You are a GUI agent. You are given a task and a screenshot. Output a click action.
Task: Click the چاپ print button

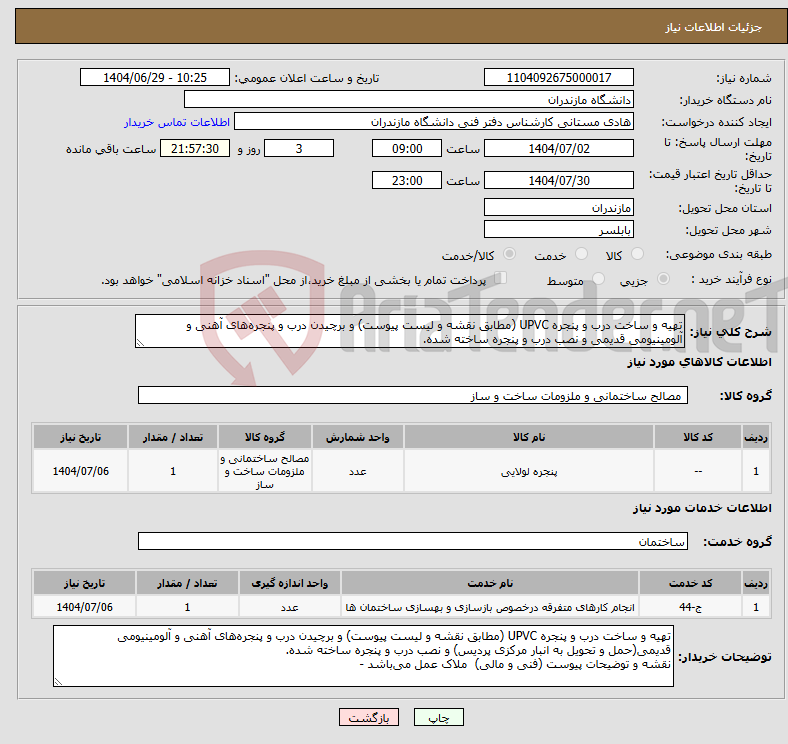(x=439, y=717)
